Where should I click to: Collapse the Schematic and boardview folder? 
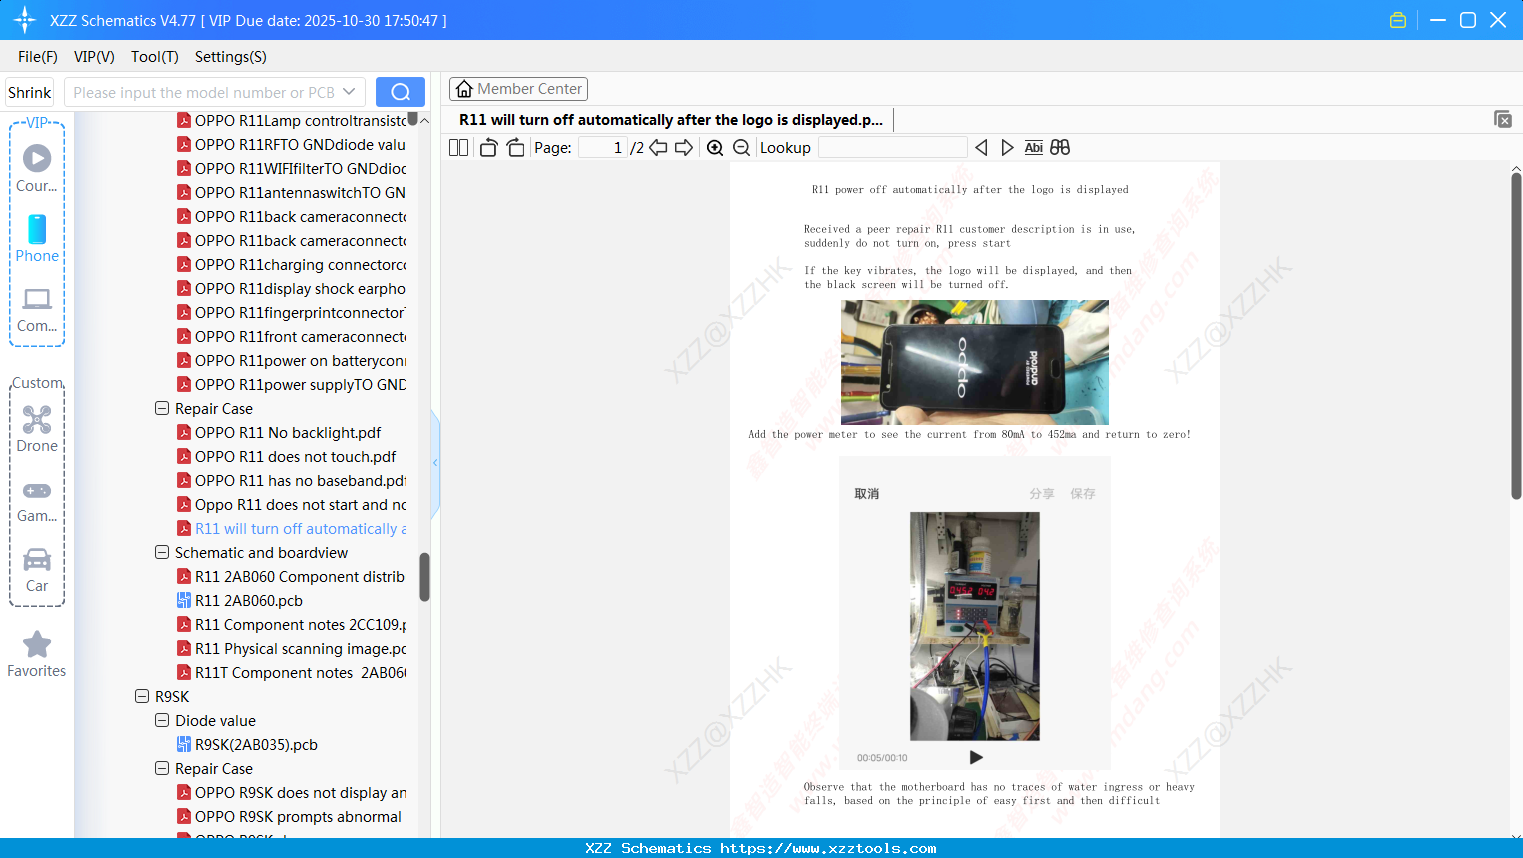click(x=162, y=552)
